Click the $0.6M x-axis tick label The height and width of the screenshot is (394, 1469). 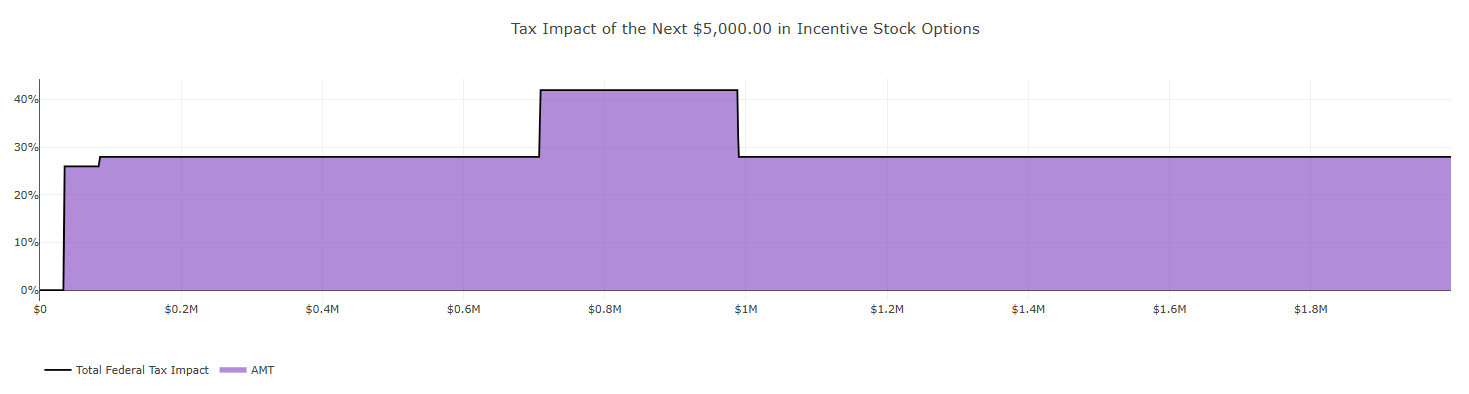[463, 309]
